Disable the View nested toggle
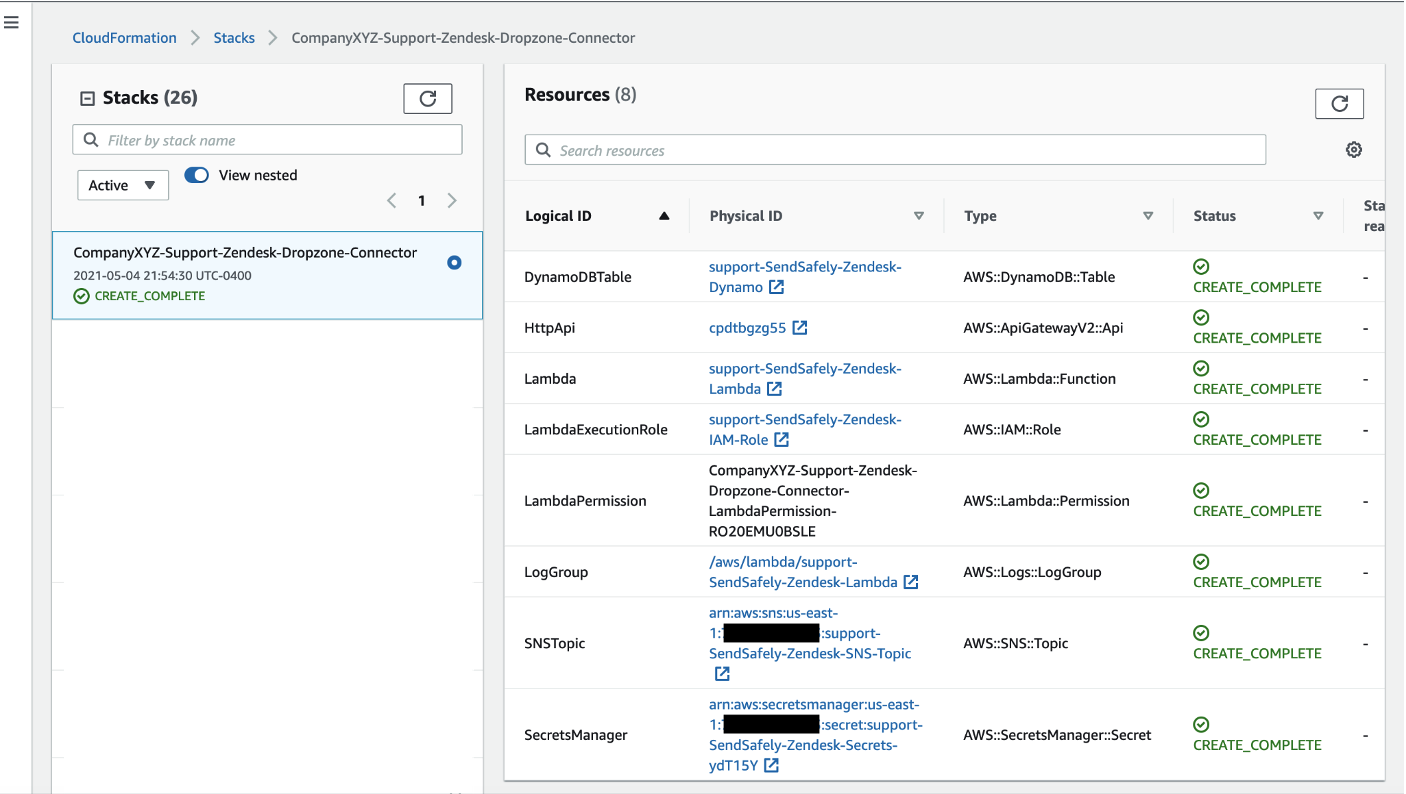The height and width of the screenshot is (794, 1406). 196,174
